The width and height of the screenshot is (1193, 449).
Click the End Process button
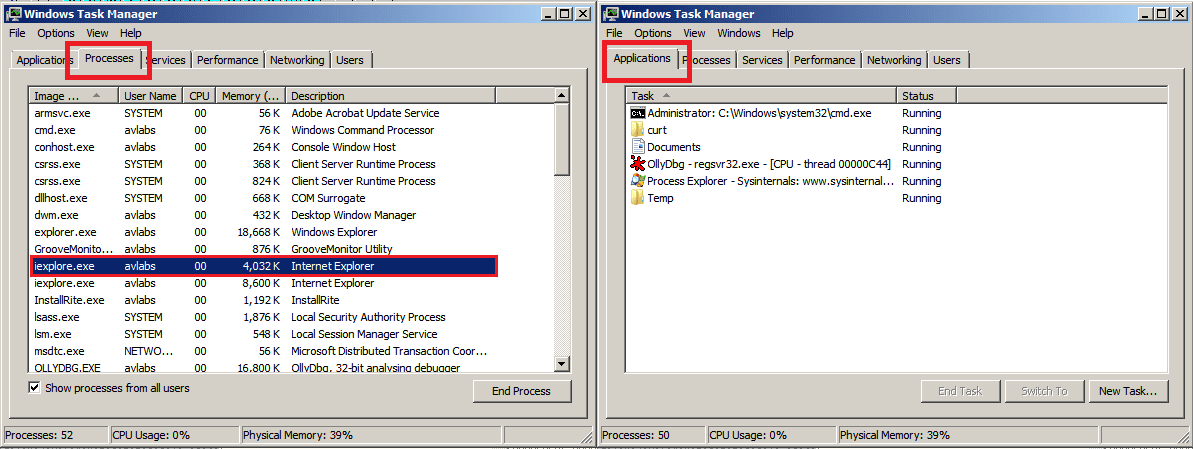[x=521, y=391]
